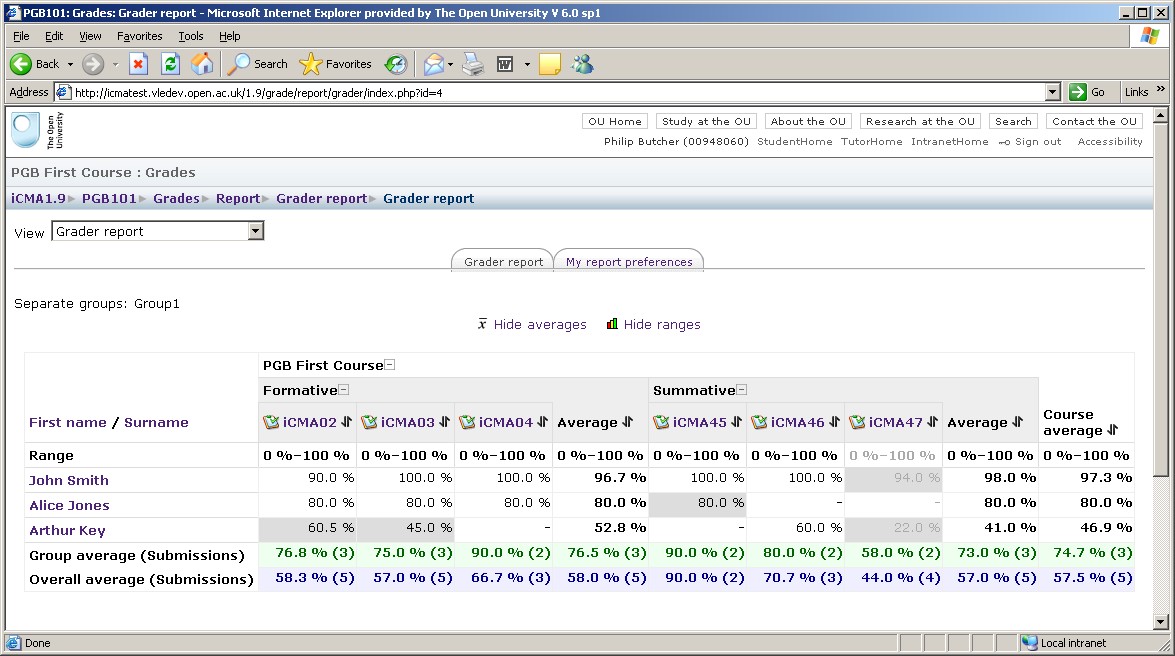The image size is (1175, 656).
Task: Open the File menu
Action: point(21,36)
